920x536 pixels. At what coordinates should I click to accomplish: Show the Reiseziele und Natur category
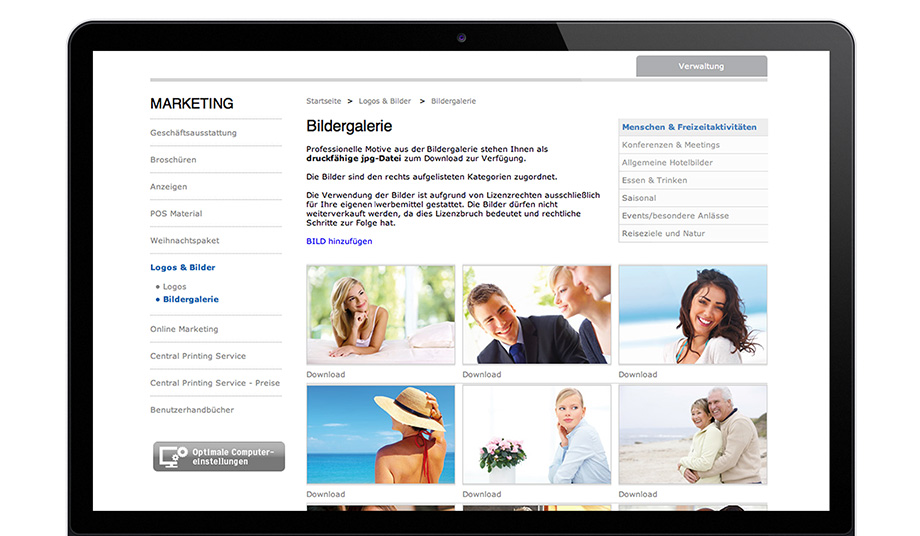[x=663, y=234]
